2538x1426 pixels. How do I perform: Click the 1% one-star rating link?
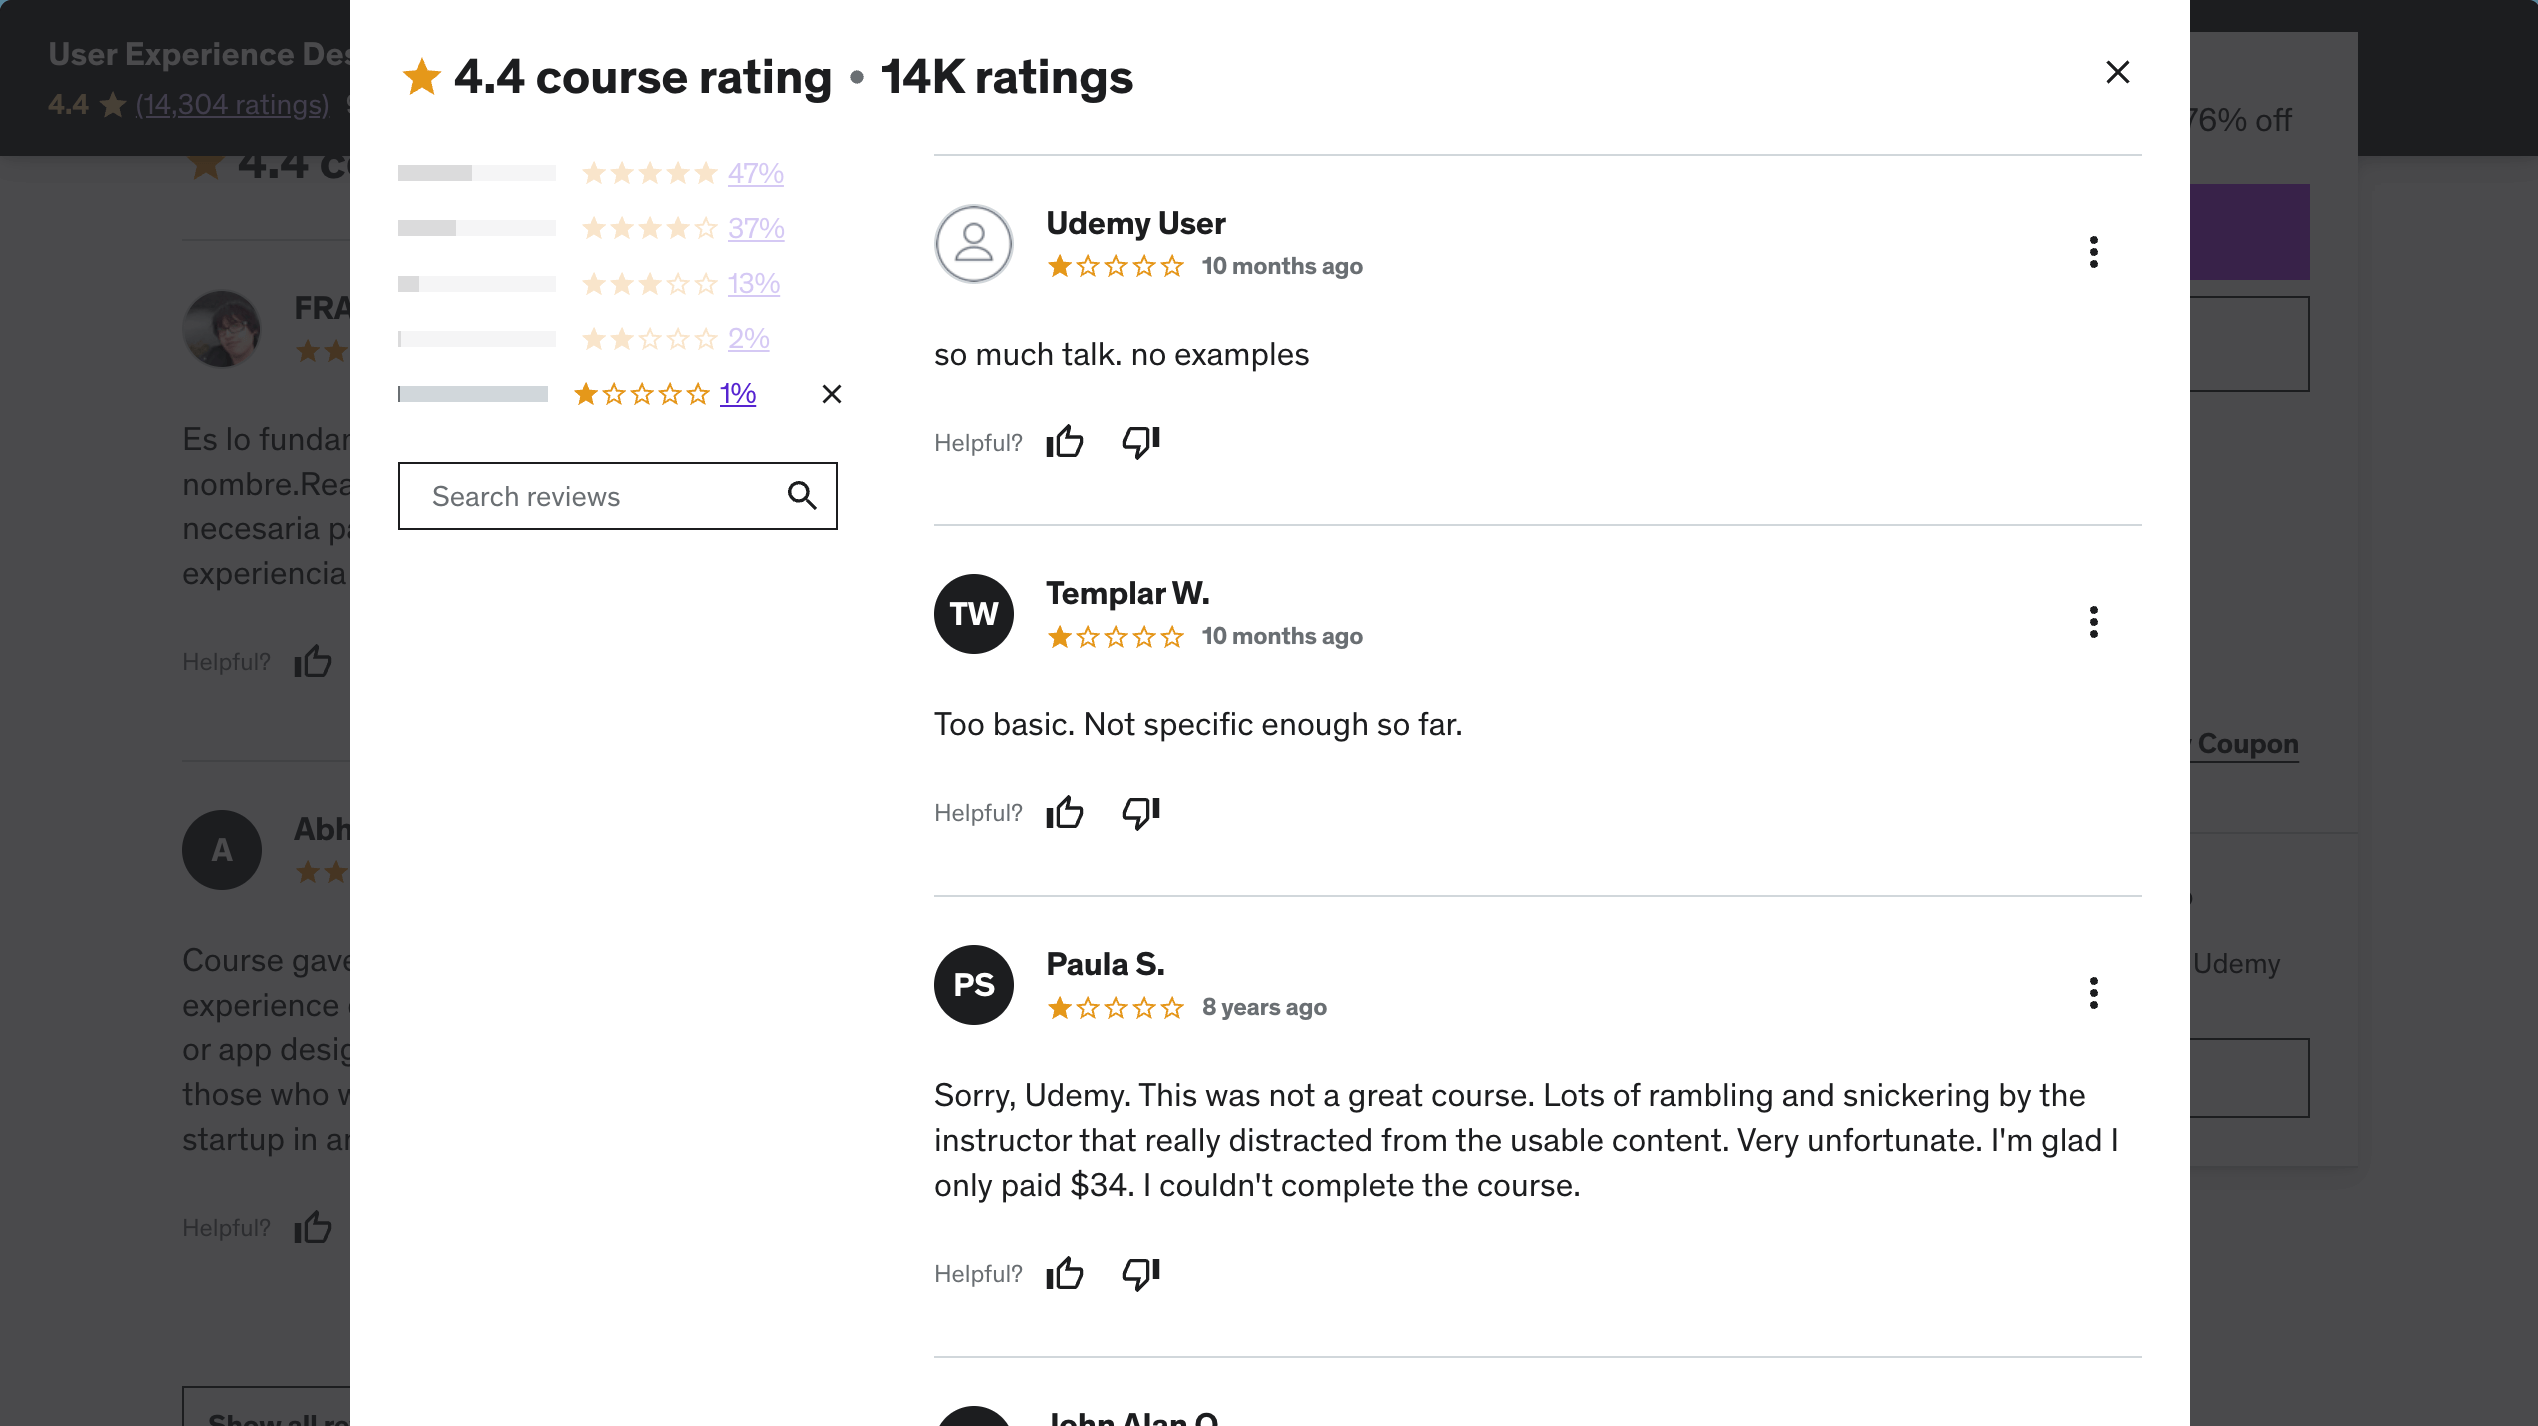coord(738,393)
